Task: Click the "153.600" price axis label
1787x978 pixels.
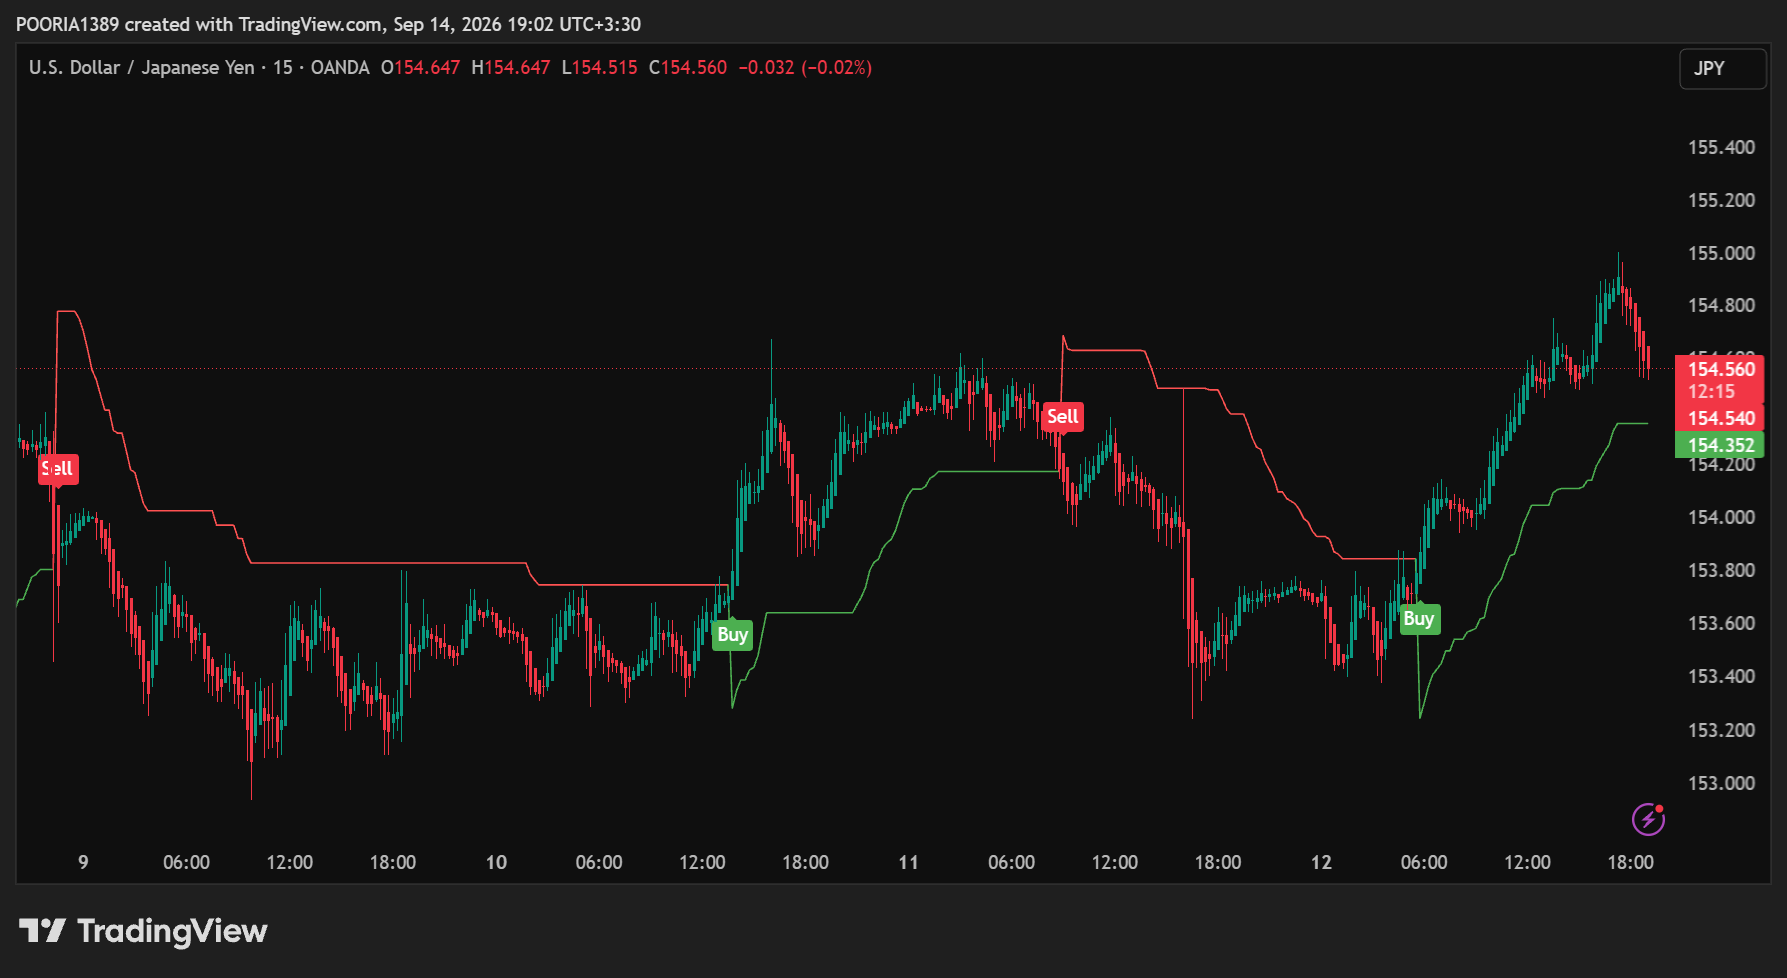Action: pyautogui.click(x=1721, y=623)
